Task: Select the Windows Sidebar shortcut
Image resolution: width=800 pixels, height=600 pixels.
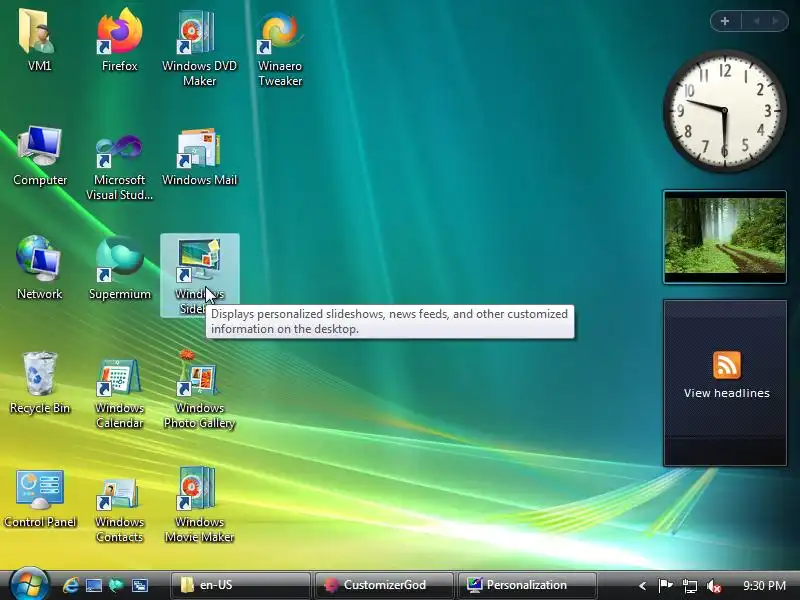Action: (x=199, y=276)
